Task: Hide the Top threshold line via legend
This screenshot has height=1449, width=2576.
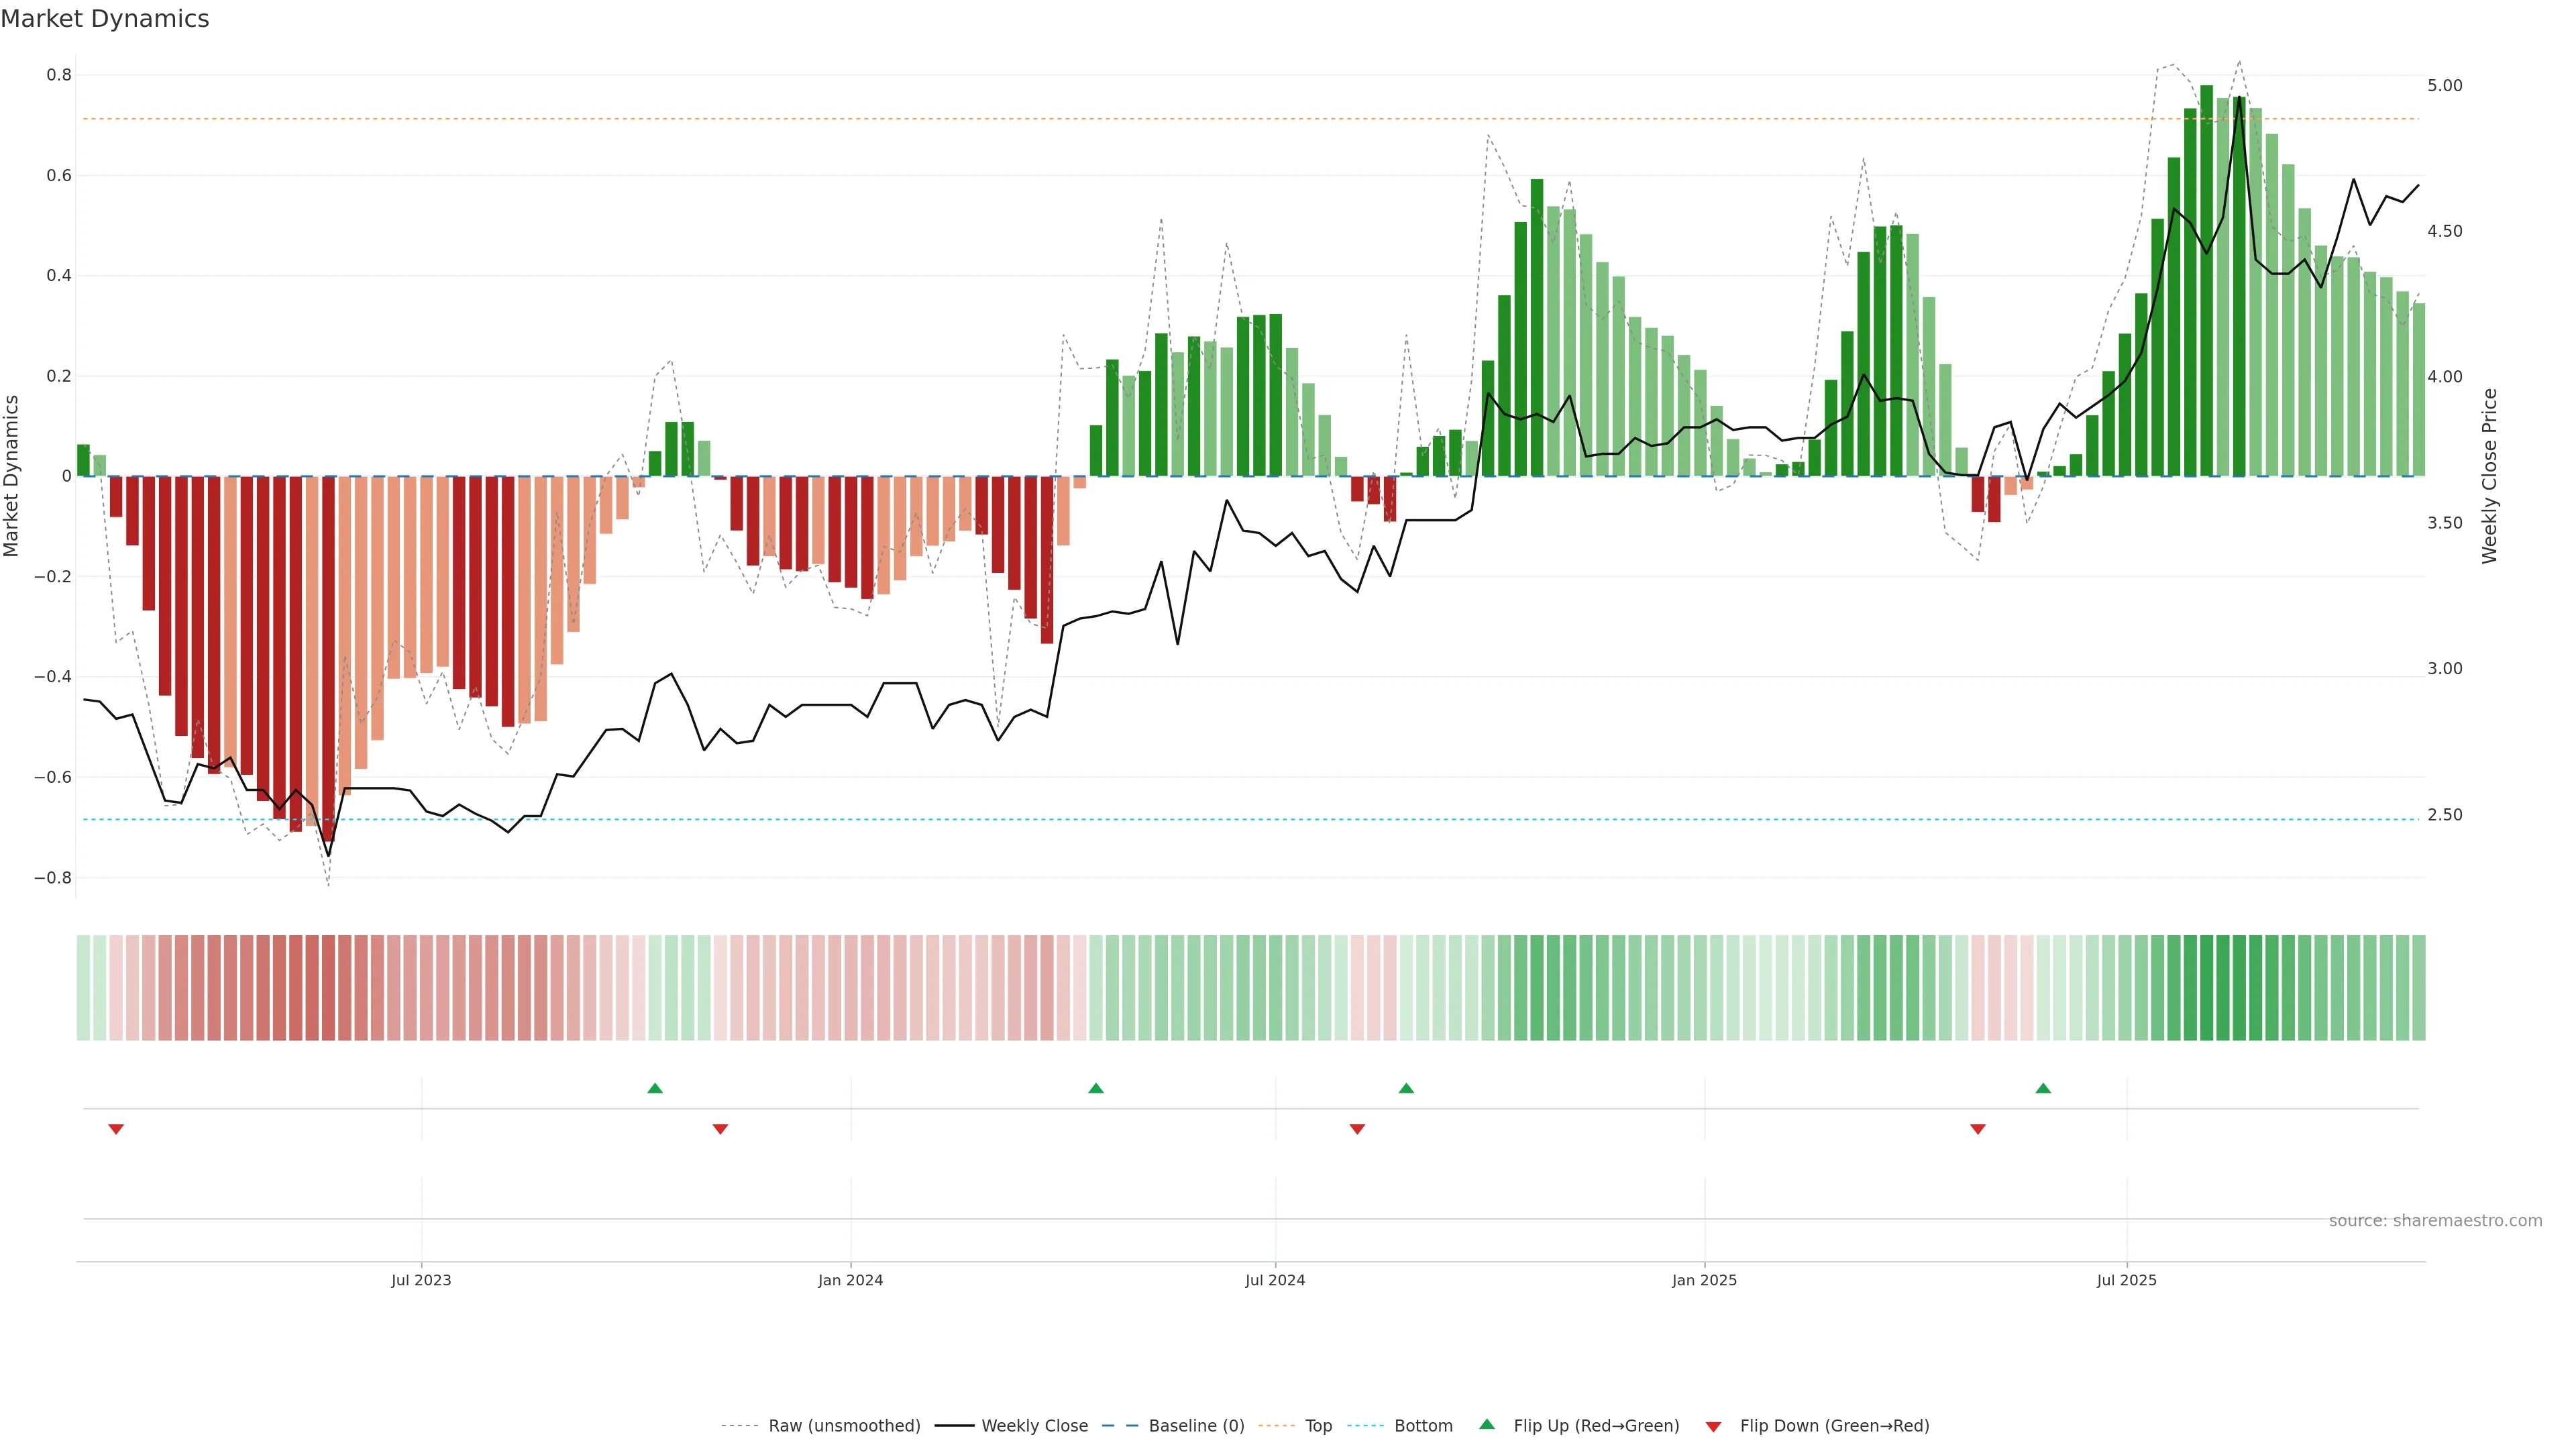Action: point(1318,1426)
